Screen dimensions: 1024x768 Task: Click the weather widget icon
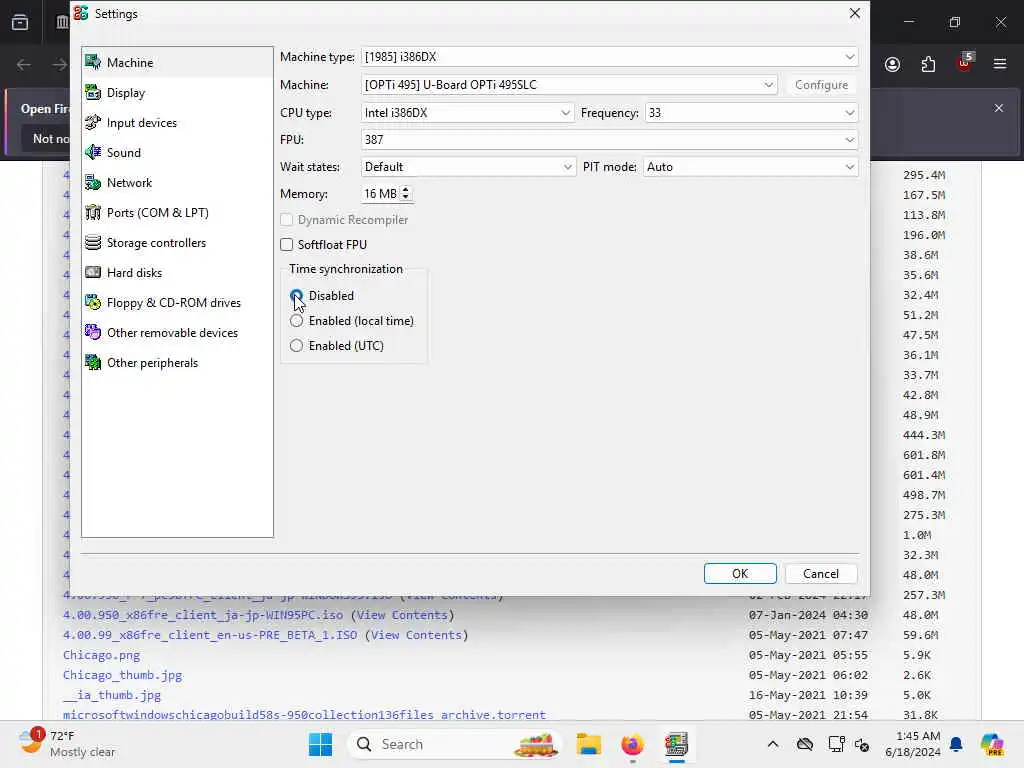coord(30,743)
